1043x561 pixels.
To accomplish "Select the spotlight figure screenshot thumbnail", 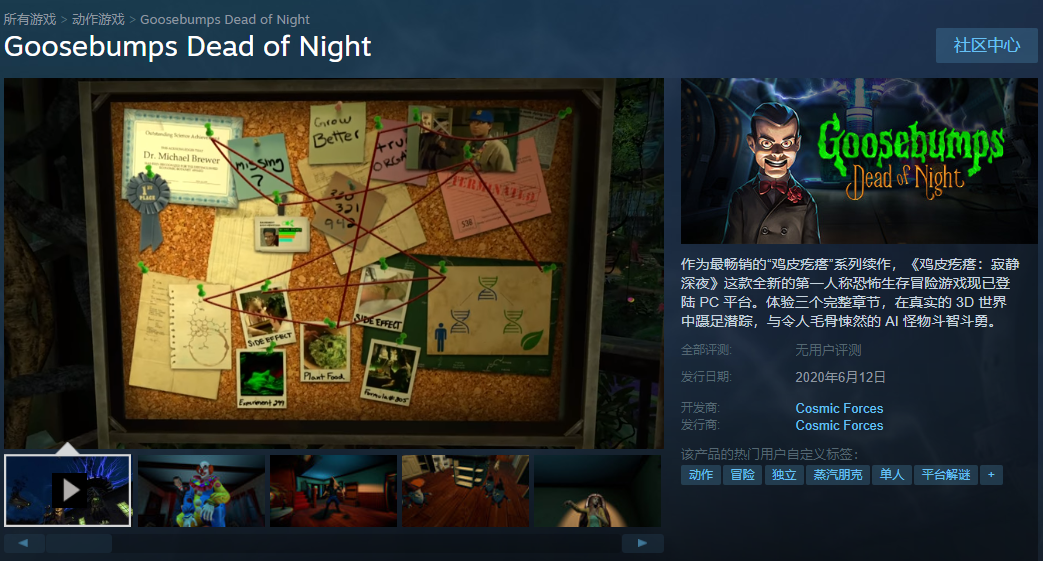I will [x=597, y=490].
